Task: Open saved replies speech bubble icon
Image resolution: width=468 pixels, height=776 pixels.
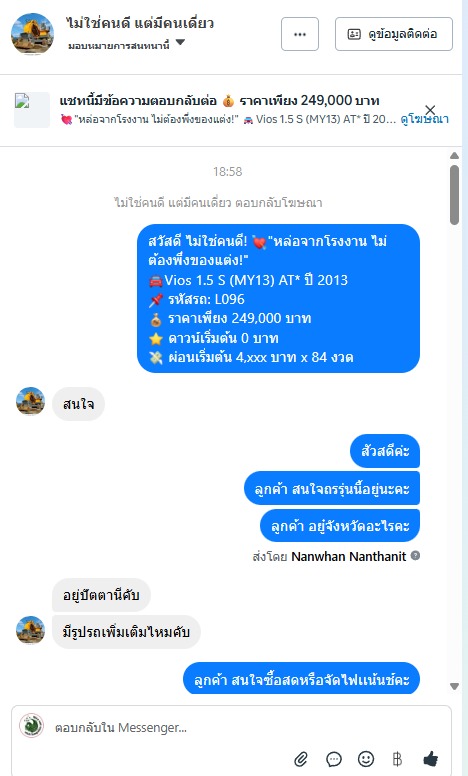Action: (334, 759)
